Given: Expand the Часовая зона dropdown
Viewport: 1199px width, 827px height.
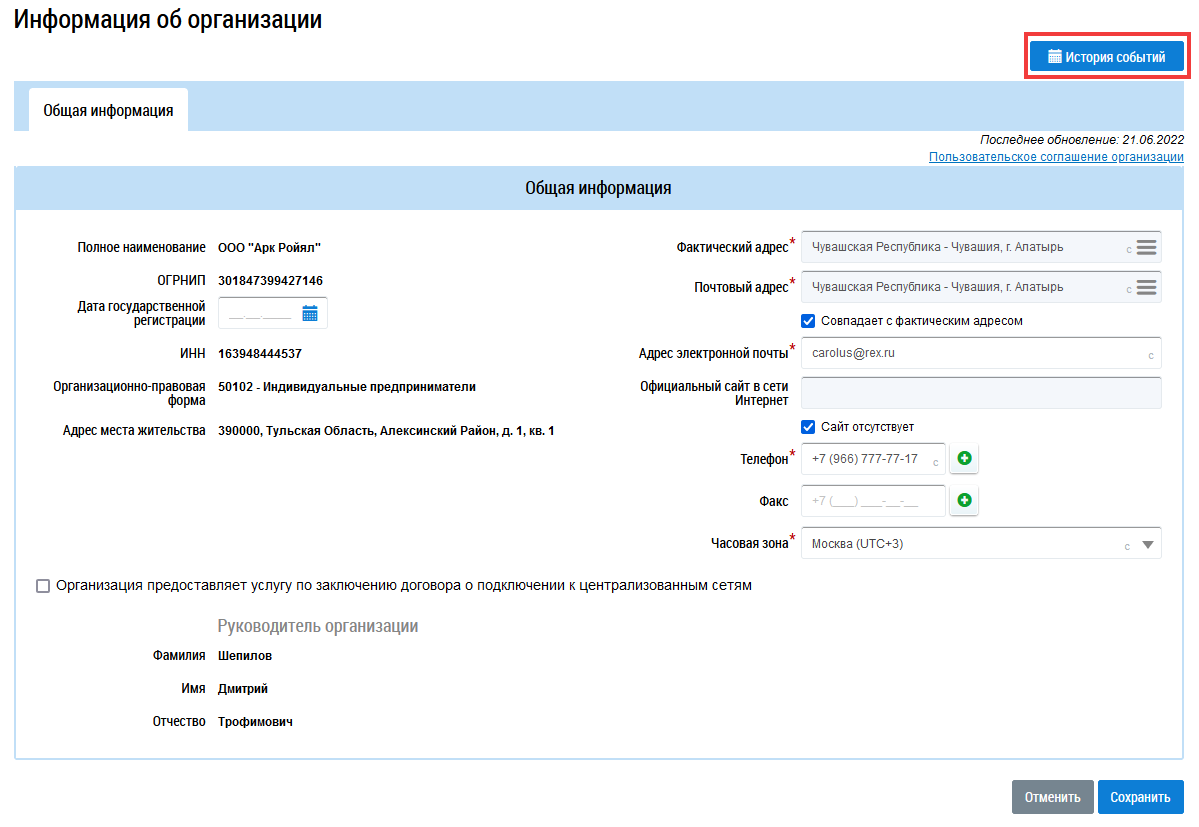Looking at the screenshot, I should [1147, 545].
